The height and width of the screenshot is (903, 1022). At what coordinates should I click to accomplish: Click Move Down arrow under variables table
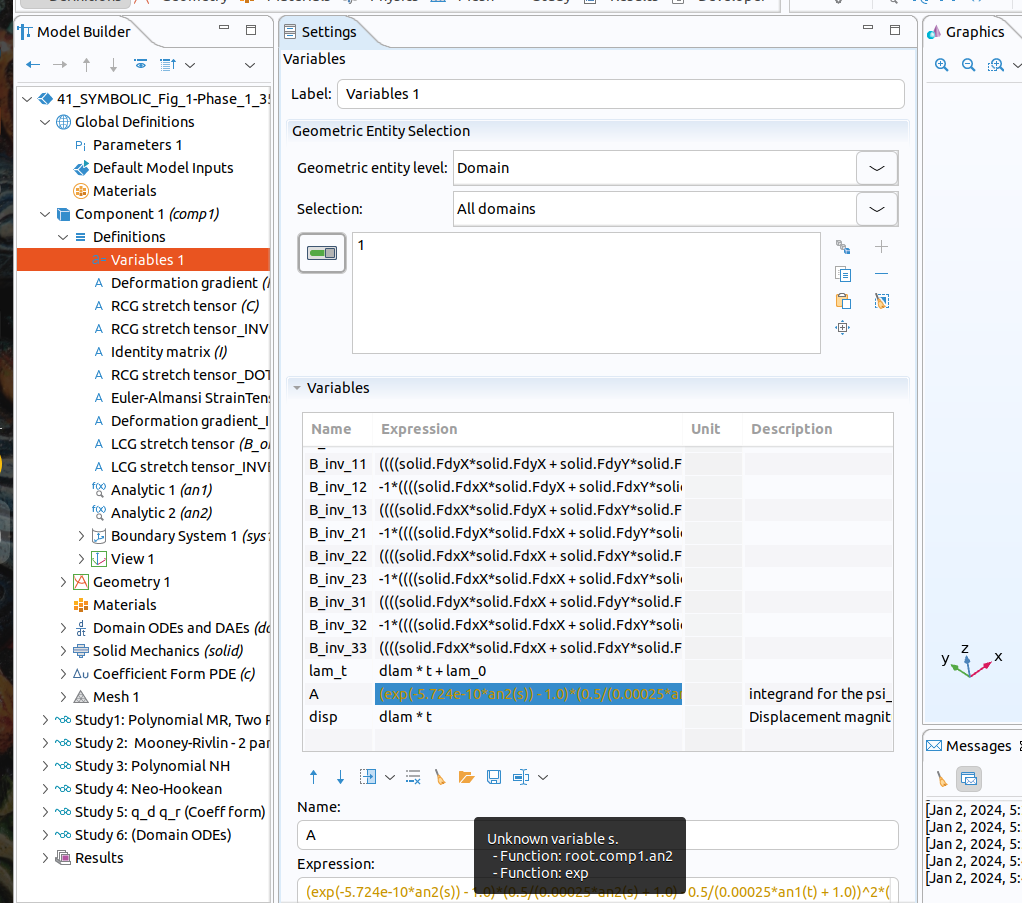(340, 777)
